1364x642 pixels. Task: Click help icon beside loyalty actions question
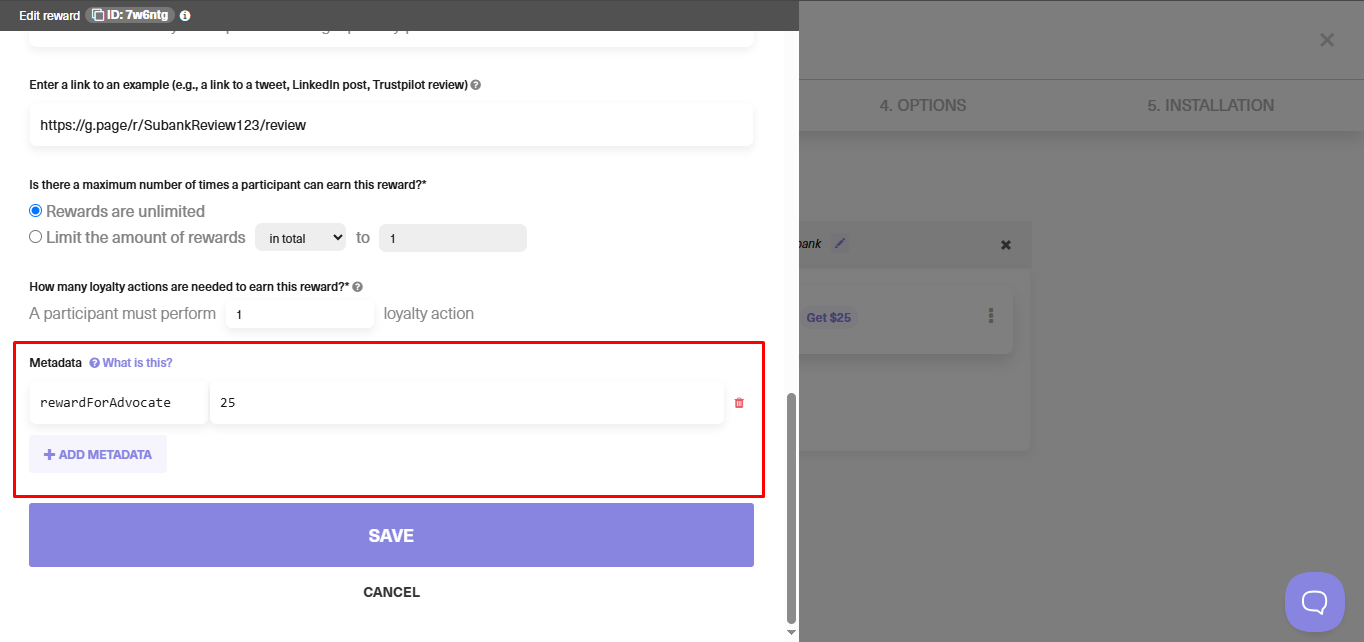coord(358,287)
